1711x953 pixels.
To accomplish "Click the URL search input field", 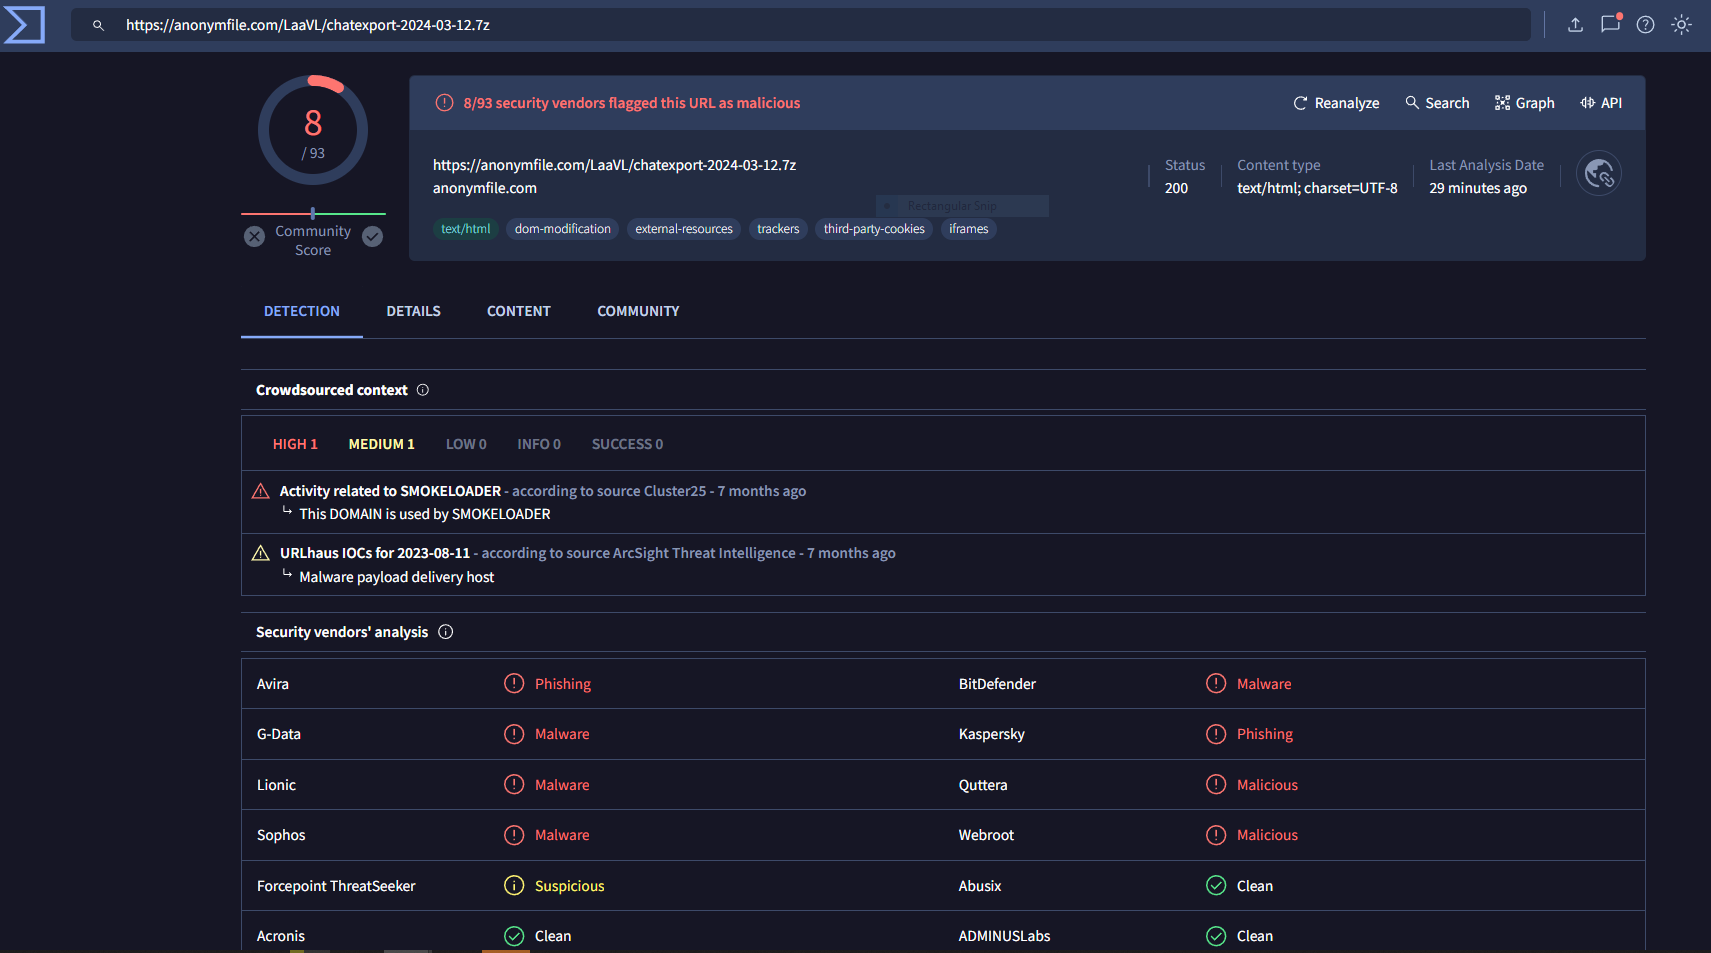I will pos(801,25).
